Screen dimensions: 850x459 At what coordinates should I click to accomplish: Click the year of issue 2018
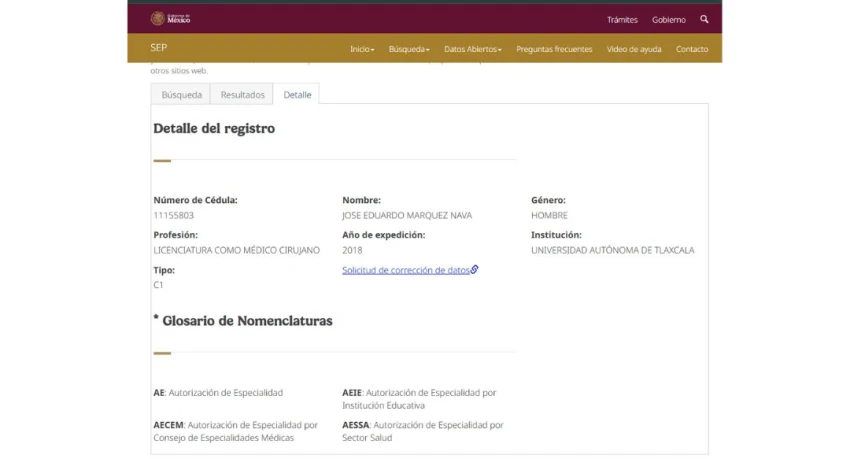click(x=352, y=250)
